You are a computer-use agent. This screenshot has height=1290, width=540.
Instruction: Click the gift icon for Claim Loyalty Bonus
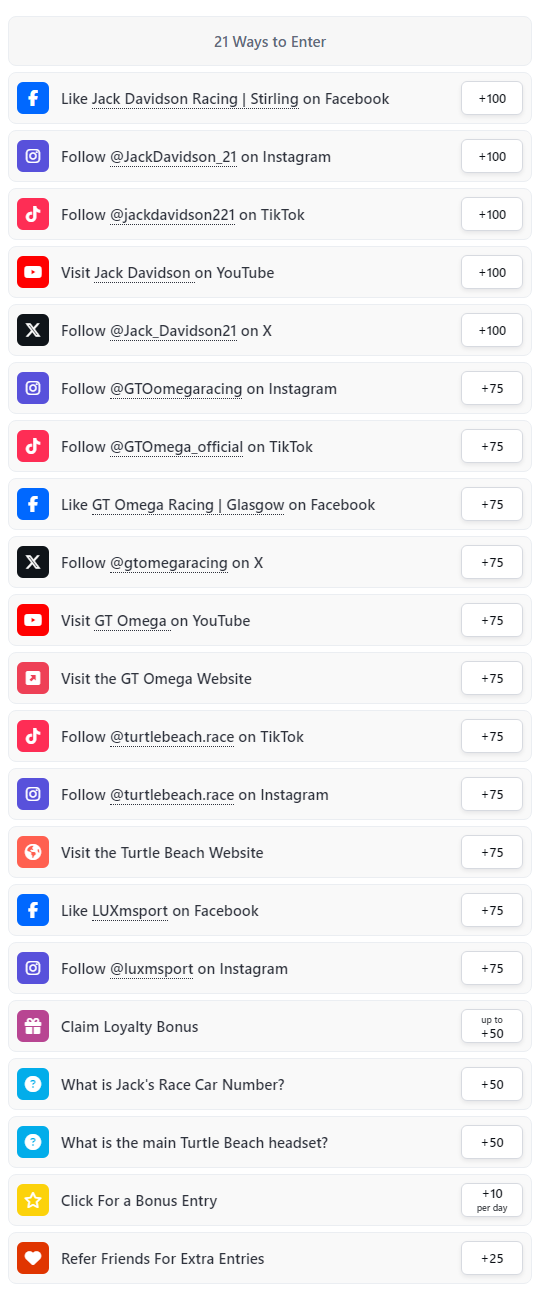coord(33,1027)
